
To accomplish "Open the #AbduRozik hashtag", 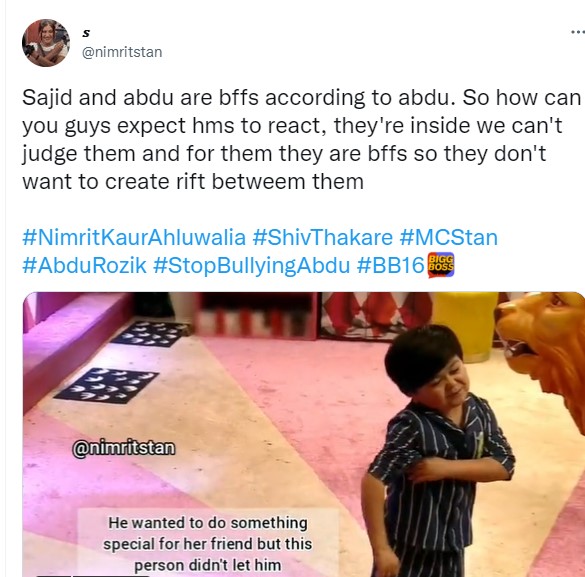I will [85, 266].
